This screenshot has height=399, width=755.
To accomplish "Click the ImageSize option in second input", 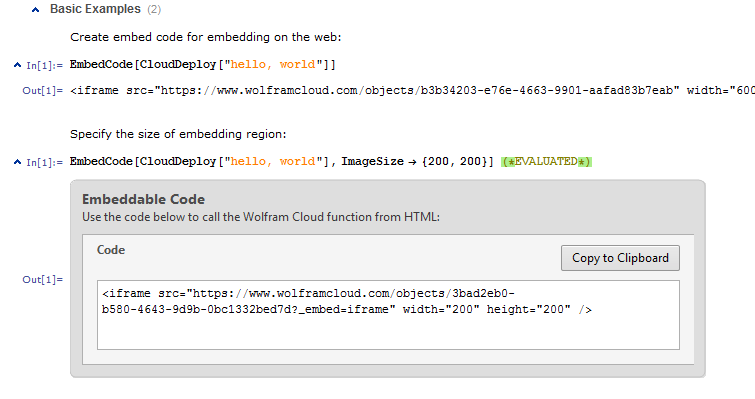I will 373,161.
